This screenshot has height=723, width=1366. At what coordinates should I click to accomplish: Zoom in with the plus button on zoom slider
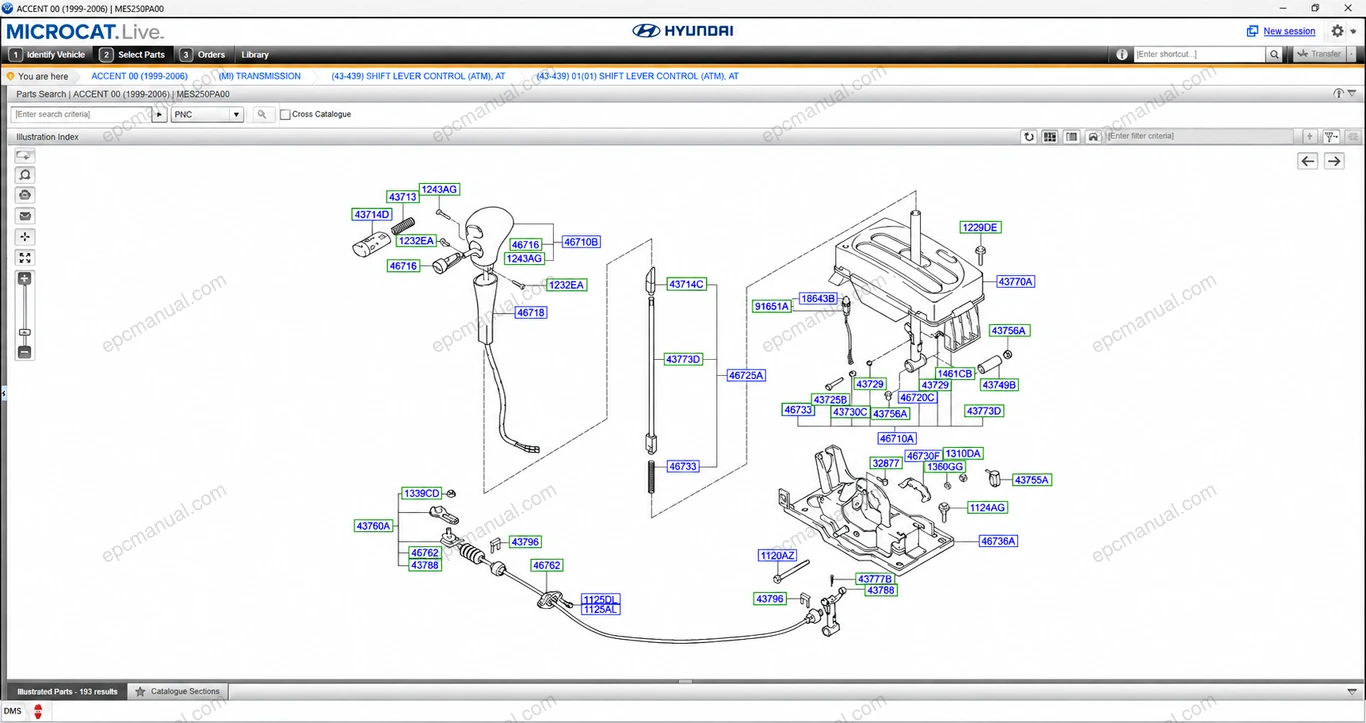[25, 279]
